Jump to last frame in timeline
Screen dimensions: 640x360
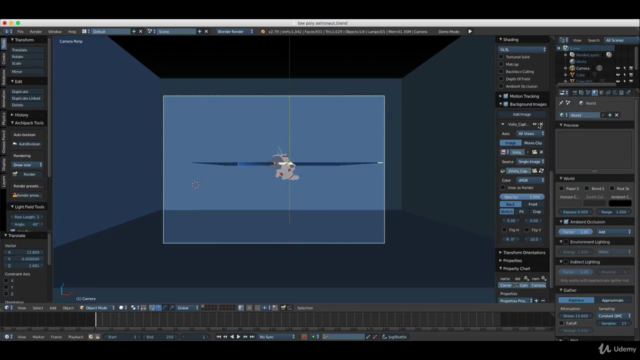pos(252,337)
